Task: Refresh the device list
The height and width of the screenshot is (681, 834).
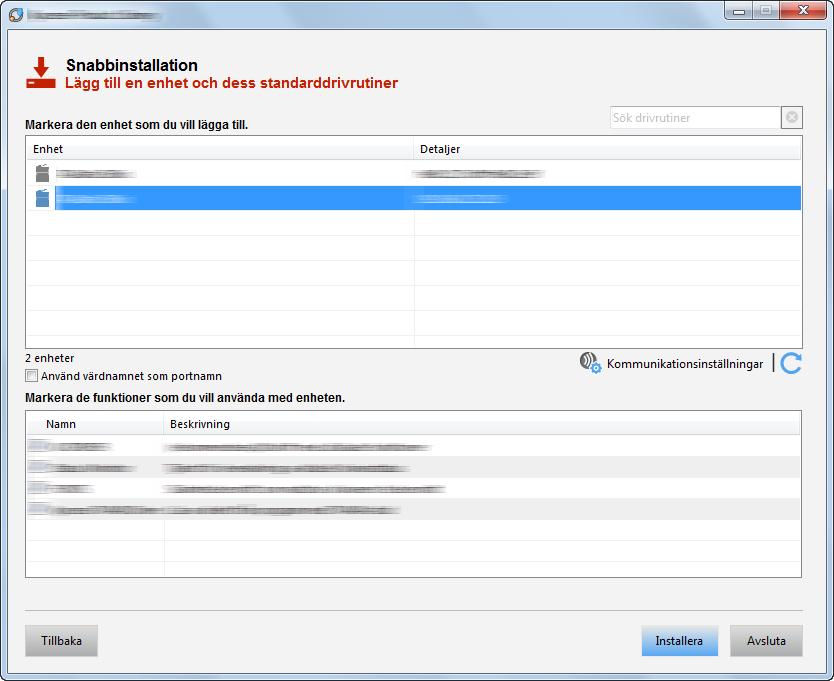Action: (791, 363)
